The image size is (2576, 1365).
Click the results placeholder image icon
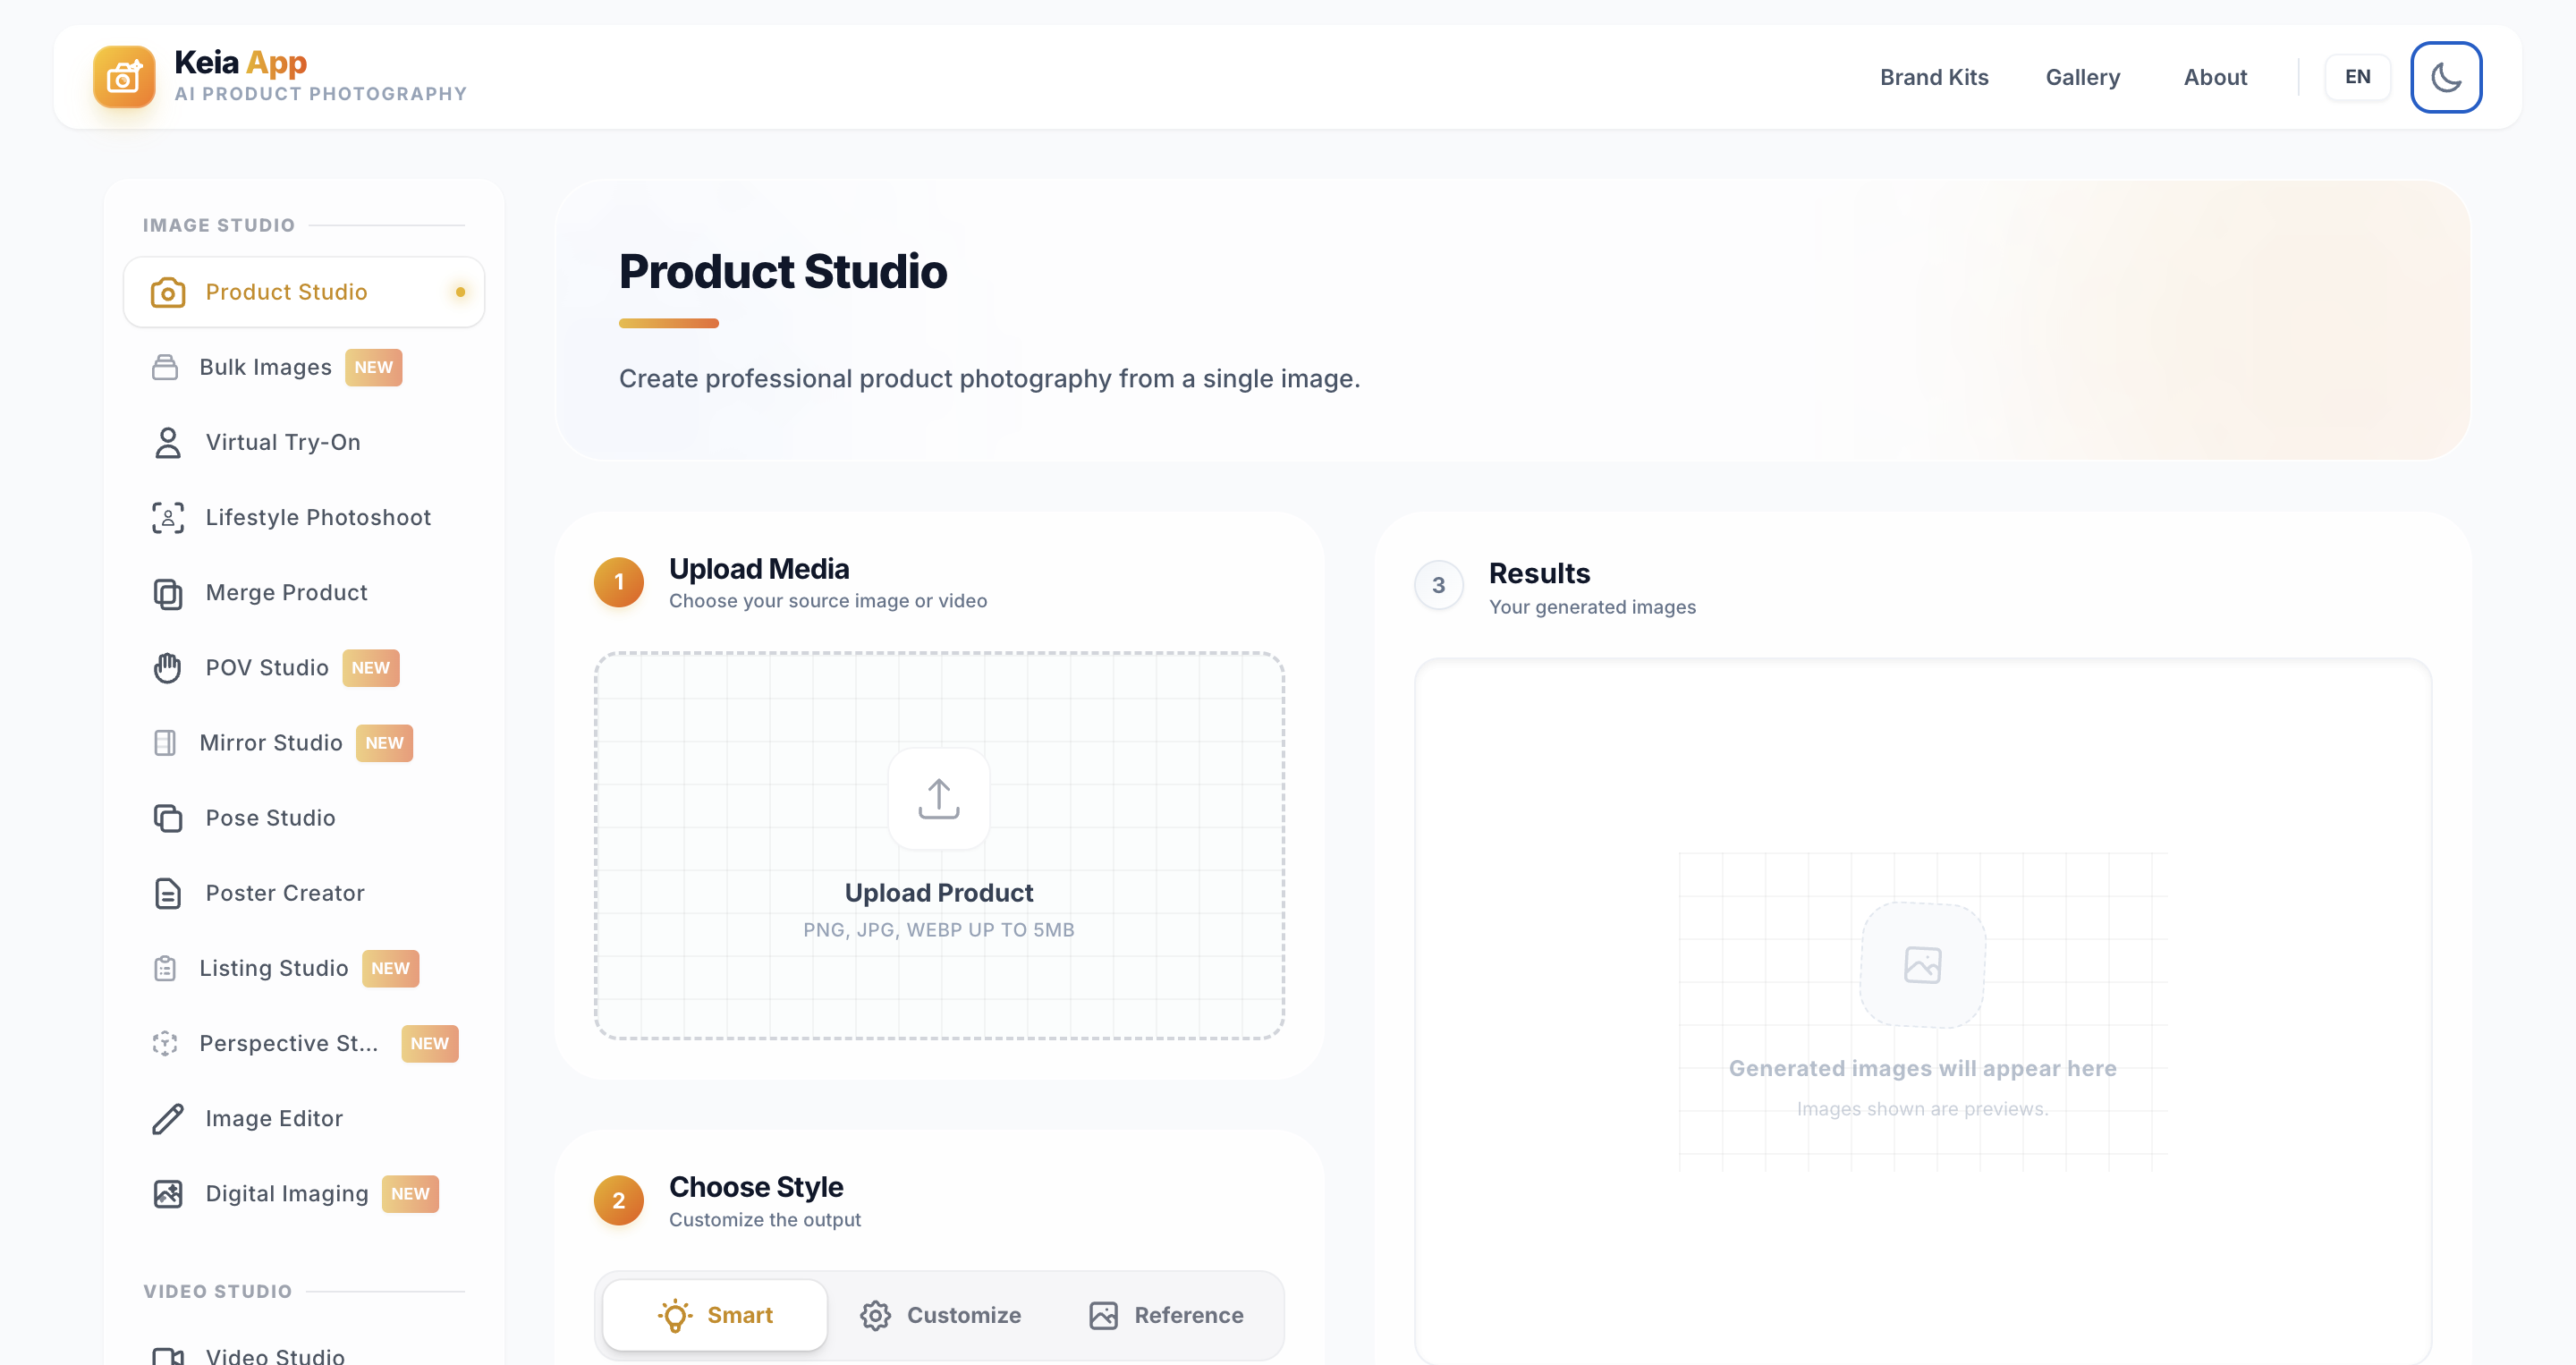(x=1922, y=965)
